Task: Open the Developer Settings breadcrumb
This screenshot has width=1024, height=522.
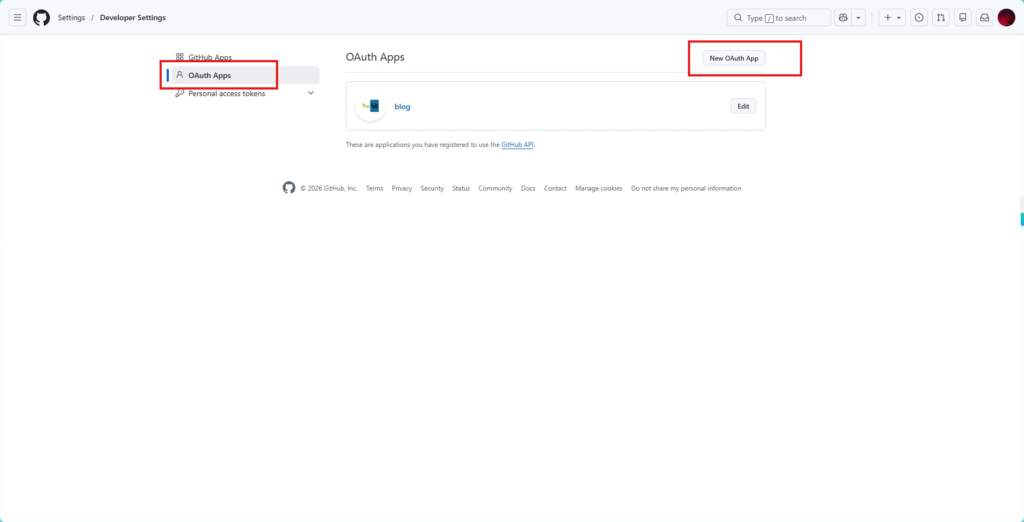Action: (133, 18)
